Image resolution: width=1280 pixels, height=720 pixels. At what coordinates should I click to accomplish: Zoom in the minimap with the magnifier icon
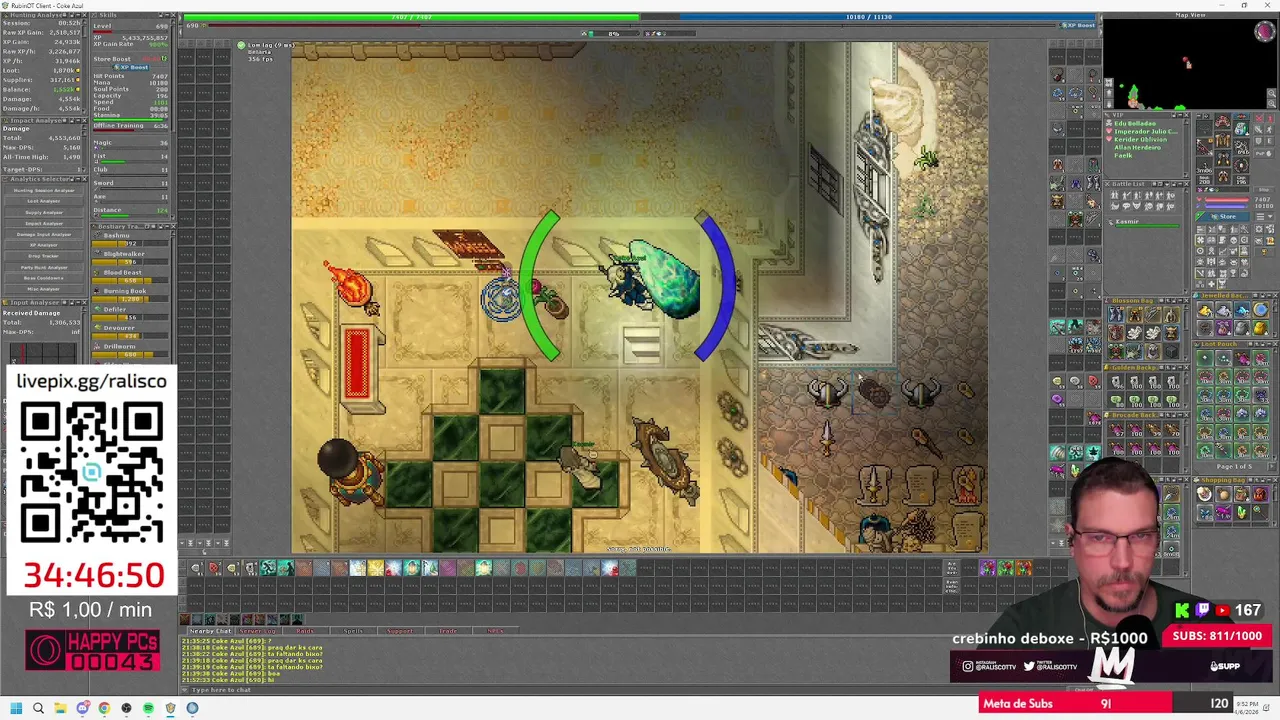pyautogui.click(x=1272, y=93)
